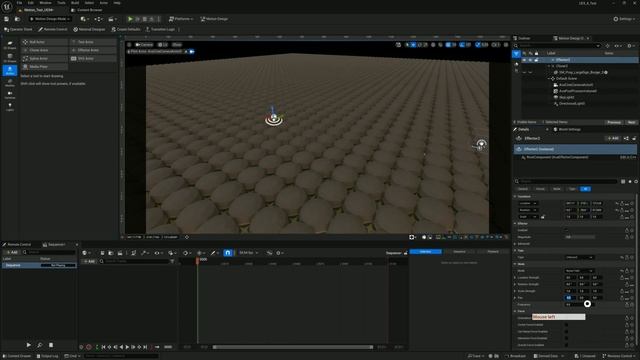Open the Platforms dropdown
The image size is (640, 360).
181,19
